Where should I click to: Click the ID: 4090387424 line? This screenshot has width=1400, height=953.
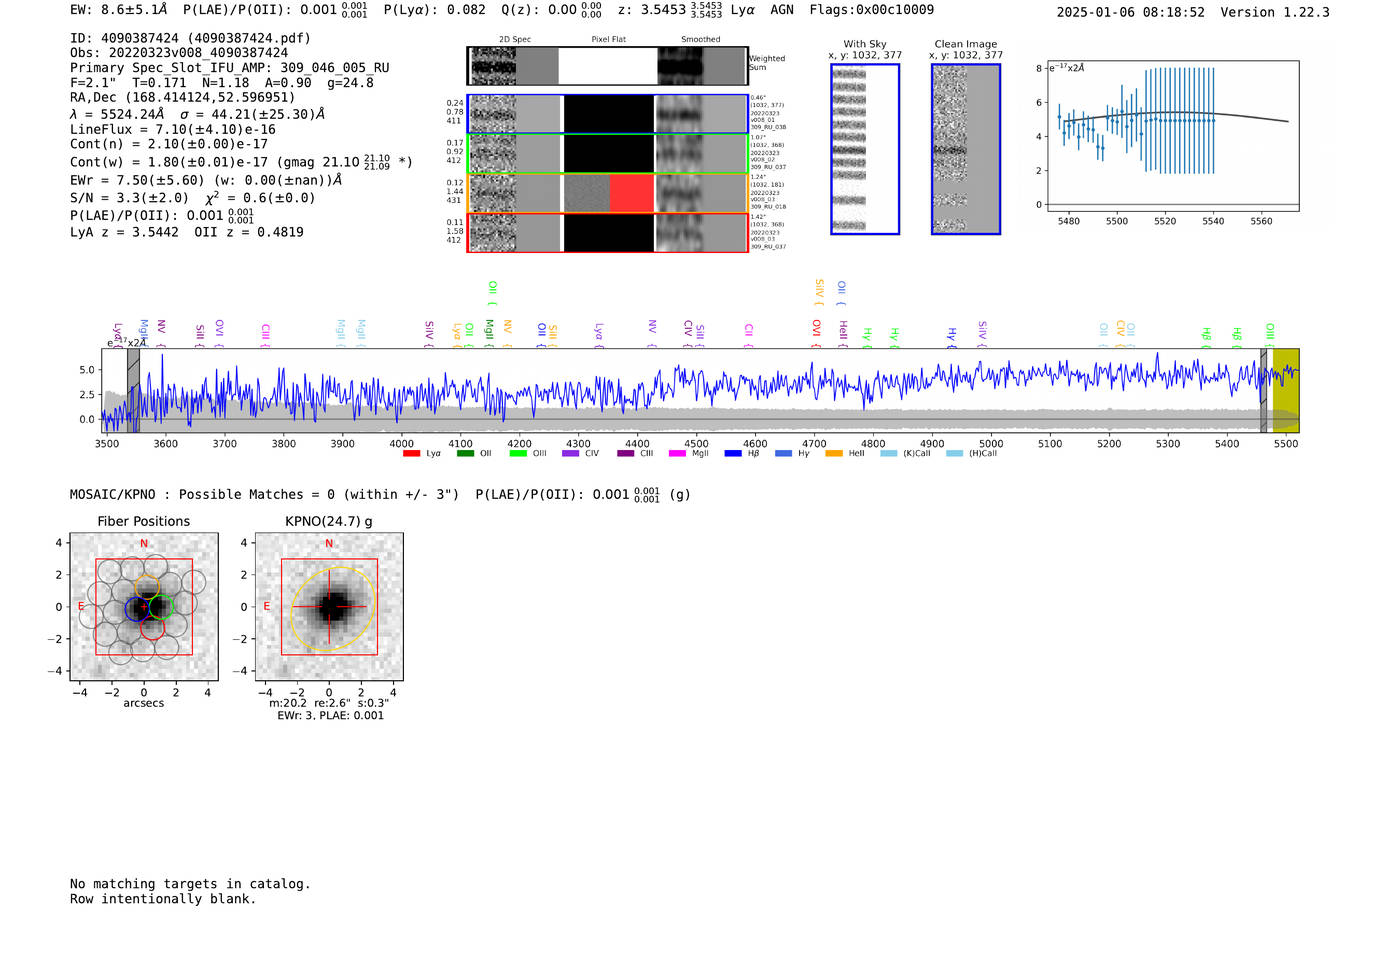click(x=190, y=38)
